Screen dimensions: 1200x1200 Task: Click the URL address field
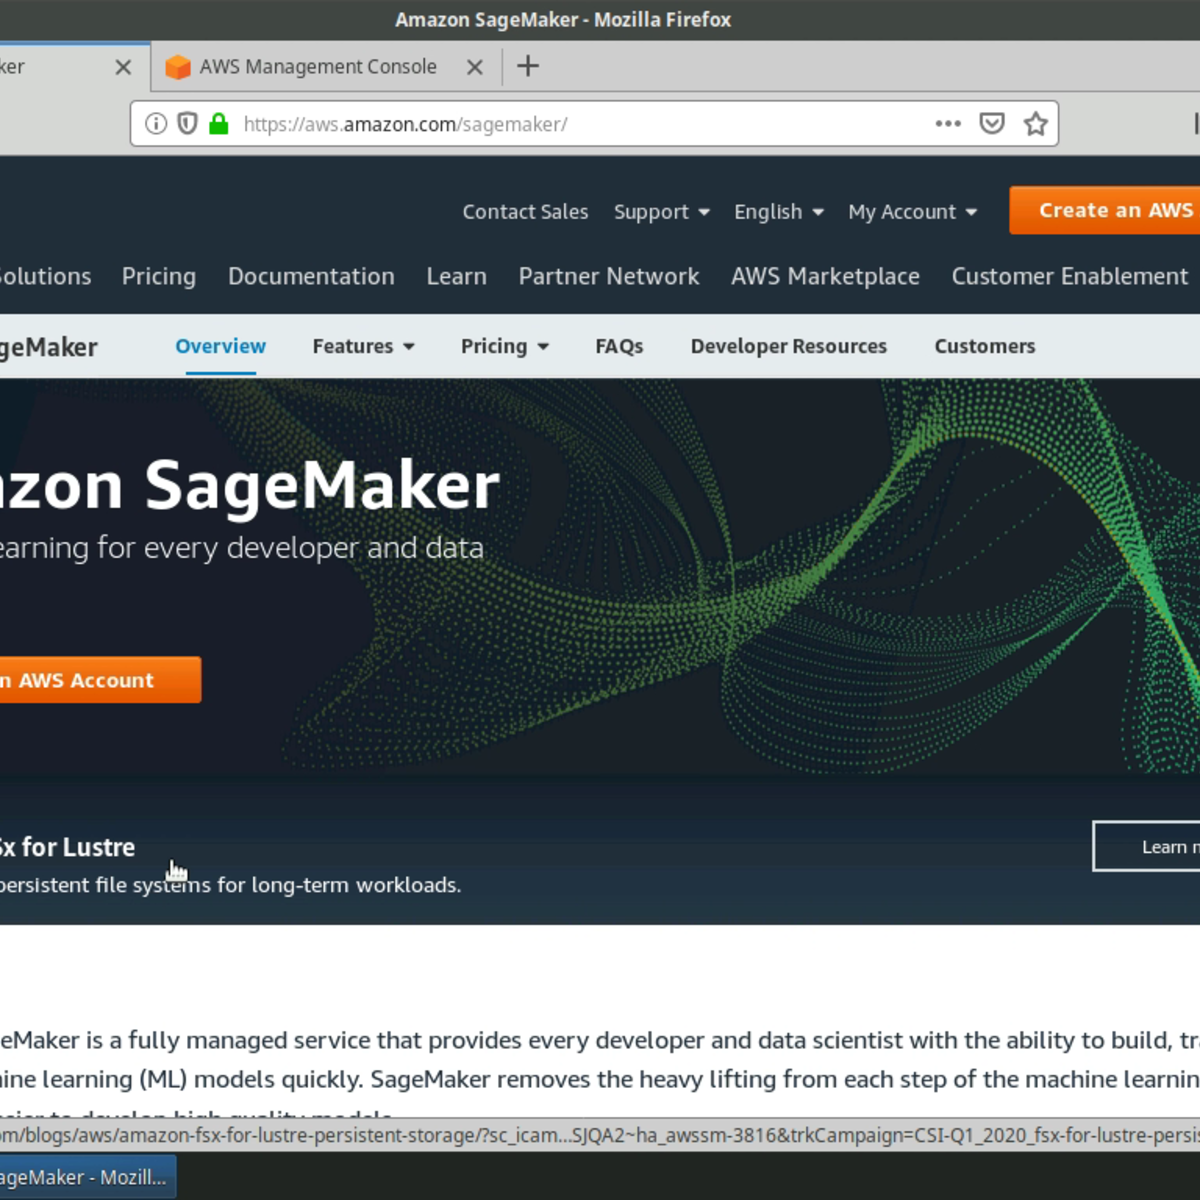(580, 124)
